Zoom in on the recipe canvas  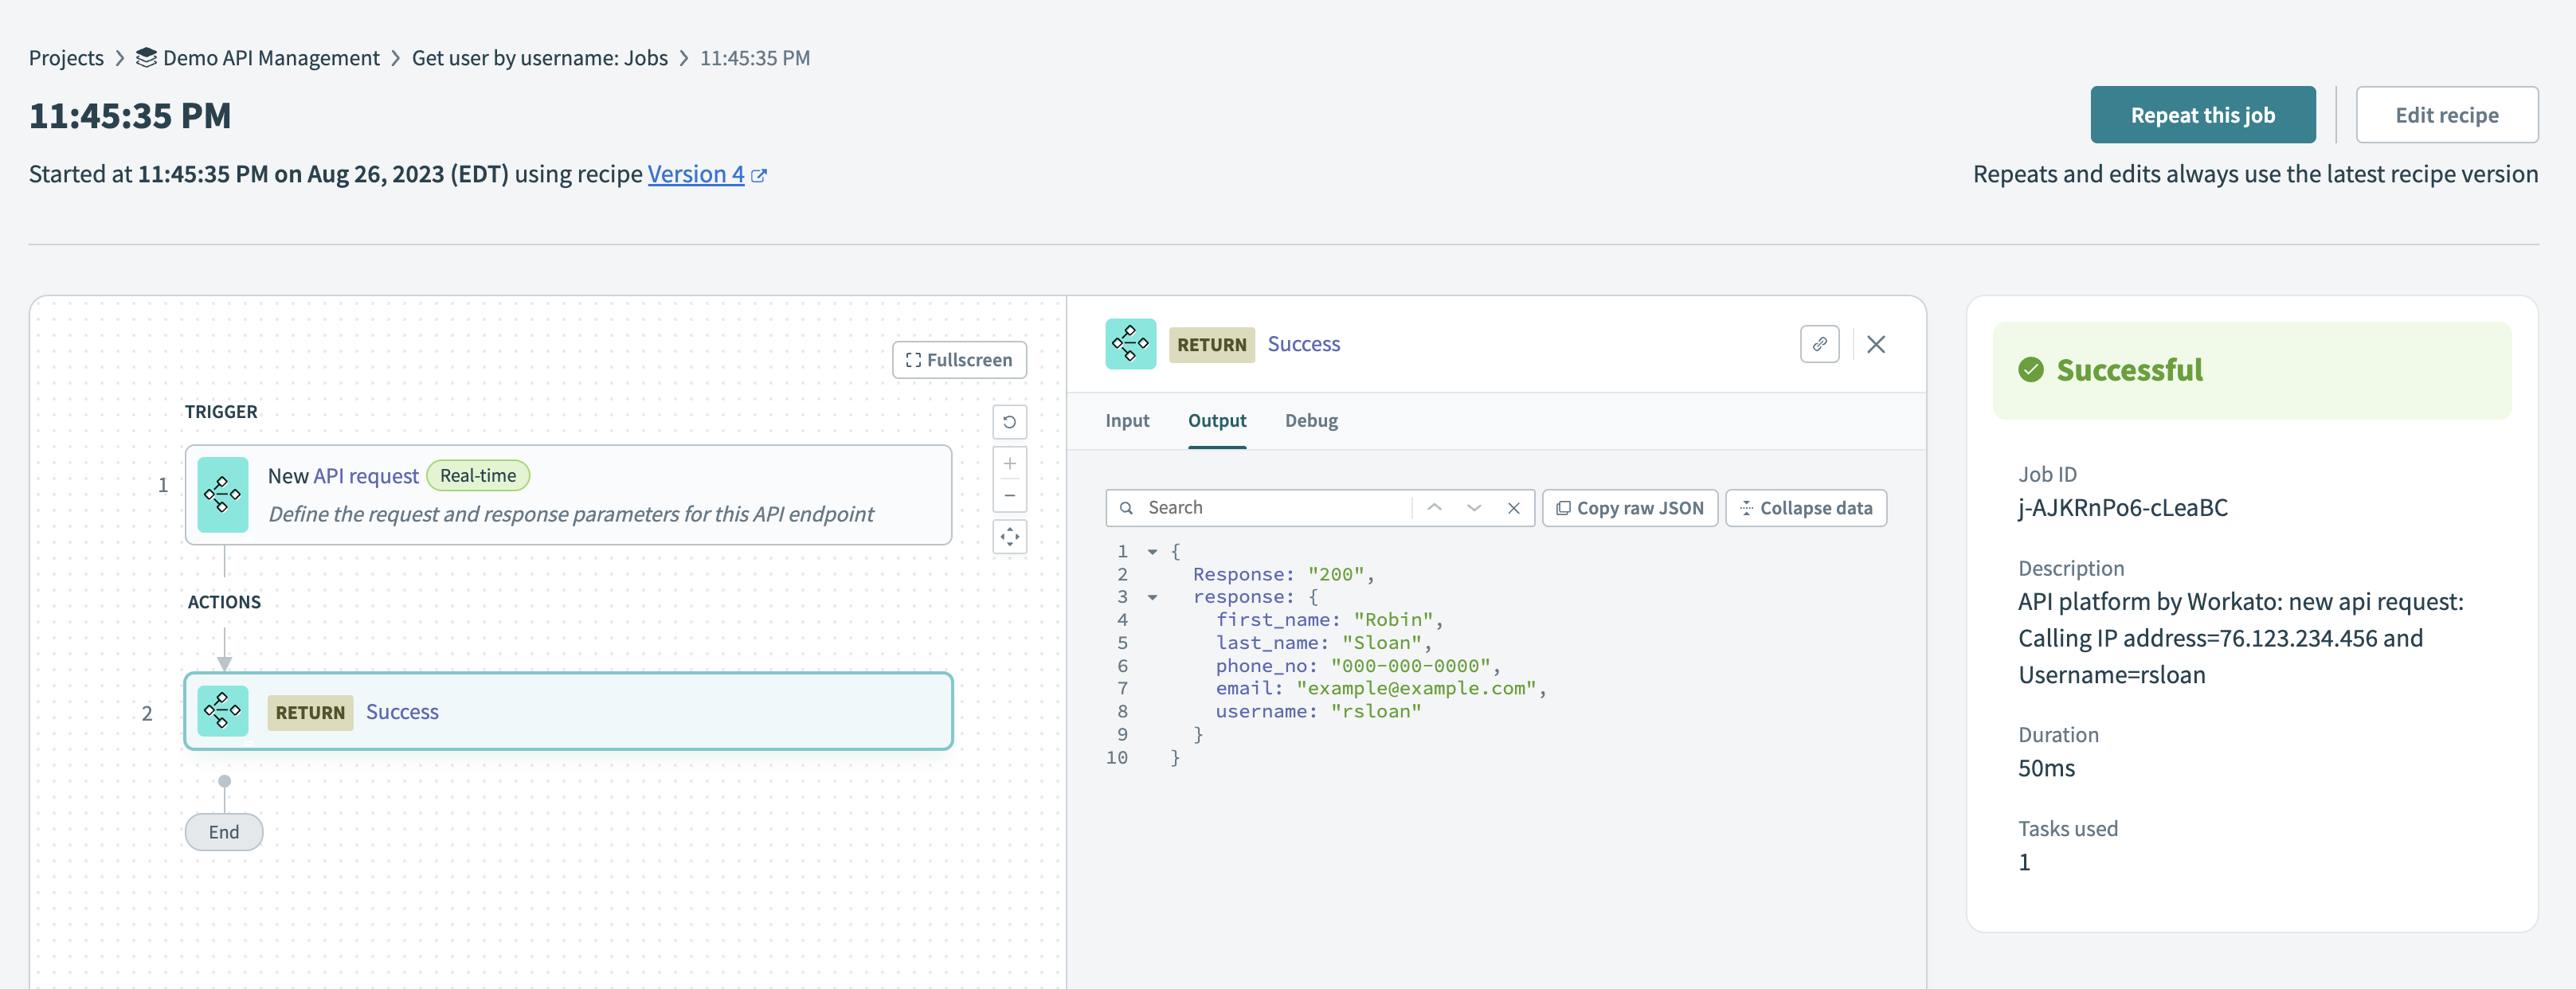pos(1009,464)
